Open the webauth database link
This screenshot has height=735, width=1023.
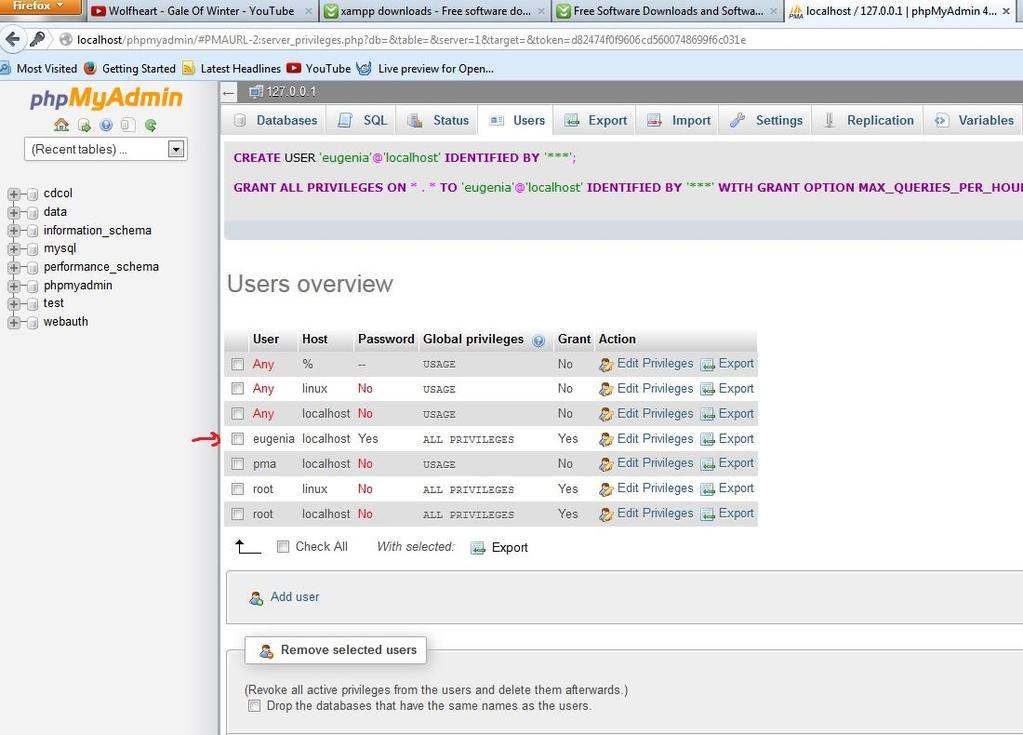tap(65, 322)
